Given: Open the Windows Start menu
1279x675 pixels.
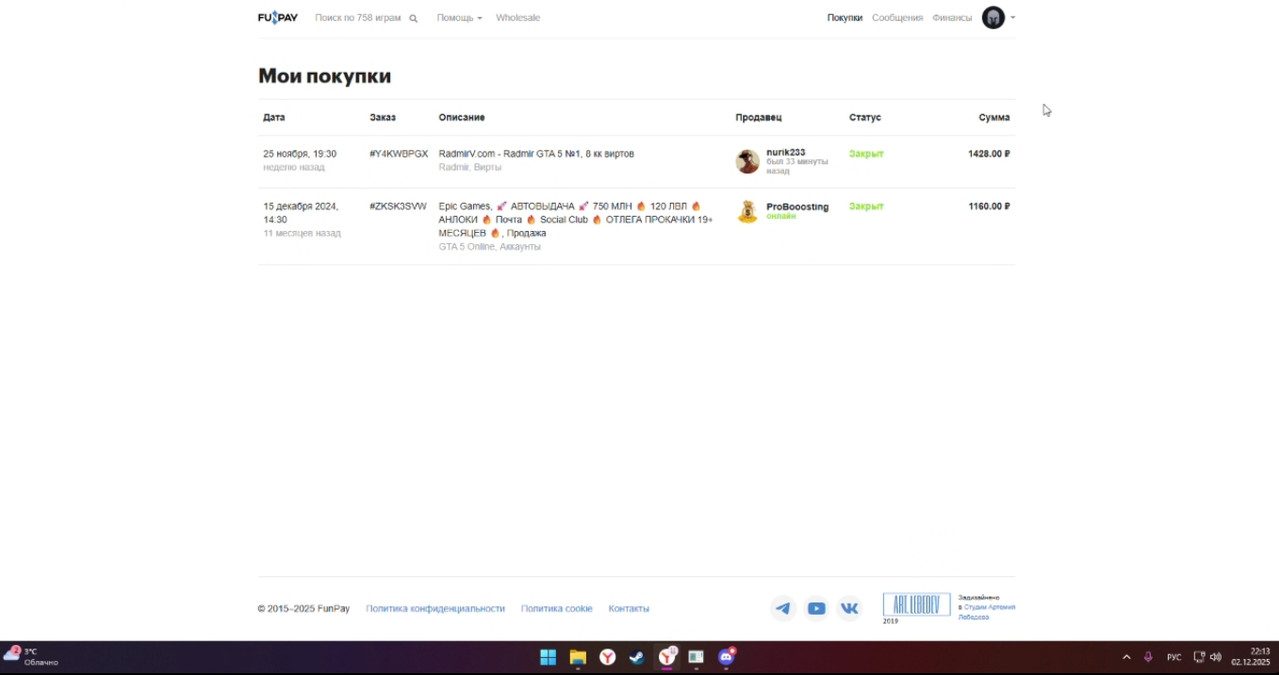Looking at the screenshot, I should [x=548, y=657].
